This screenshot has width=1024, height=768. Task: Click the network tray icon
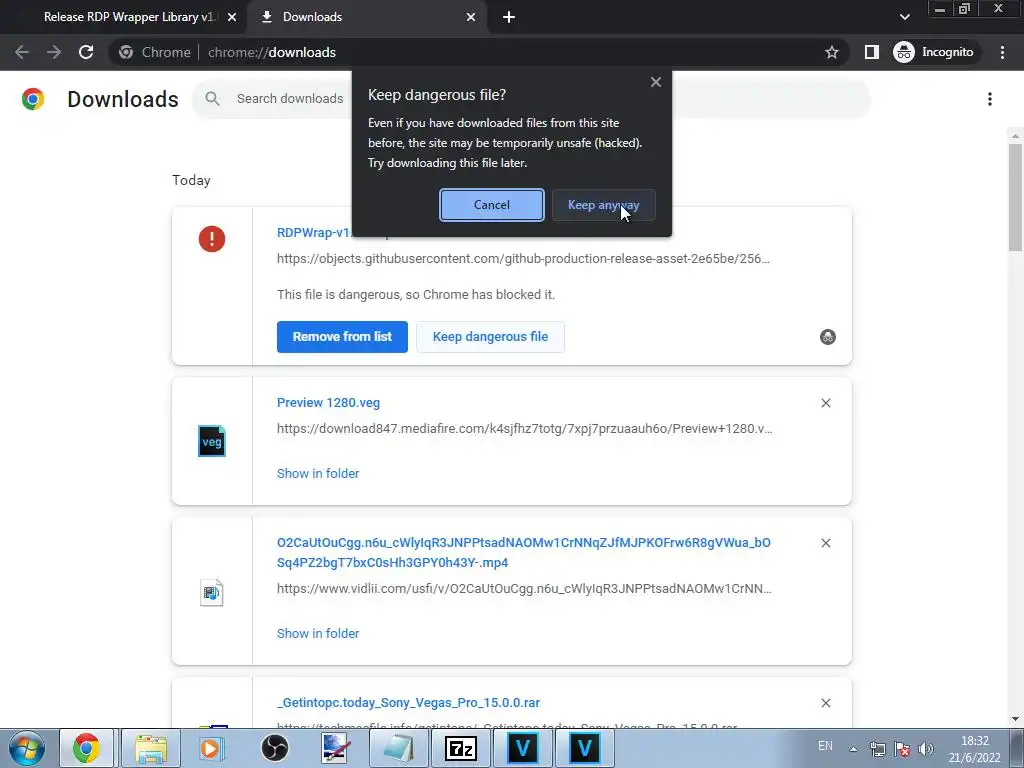coord(878,749)
